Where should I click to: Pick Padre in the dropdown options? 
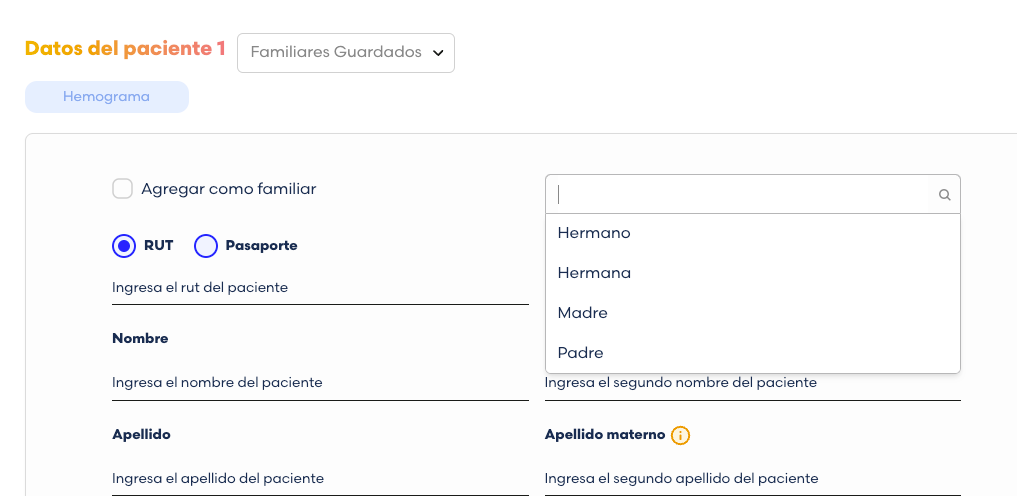click(752, 353)
